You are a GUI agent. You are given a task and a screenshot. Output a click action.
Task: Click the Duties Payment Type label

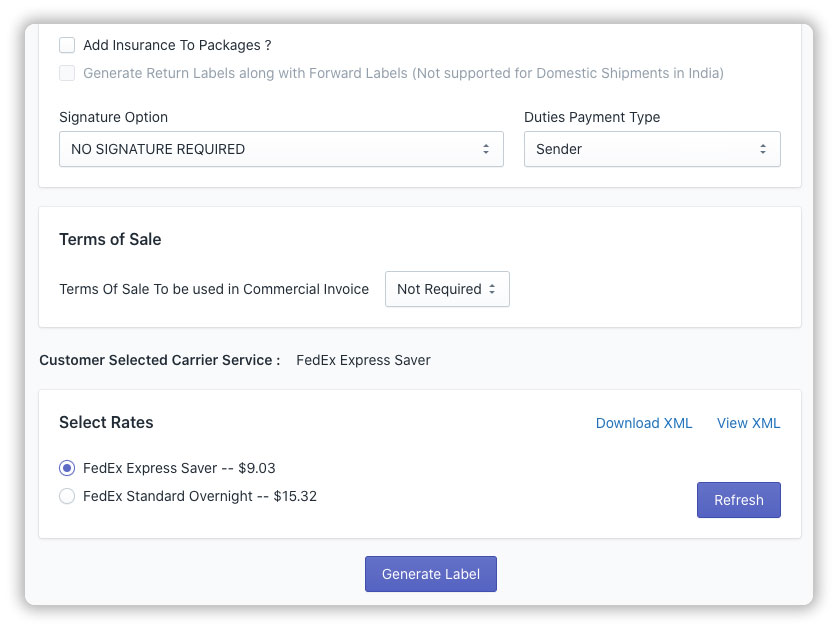pos(592,117)
